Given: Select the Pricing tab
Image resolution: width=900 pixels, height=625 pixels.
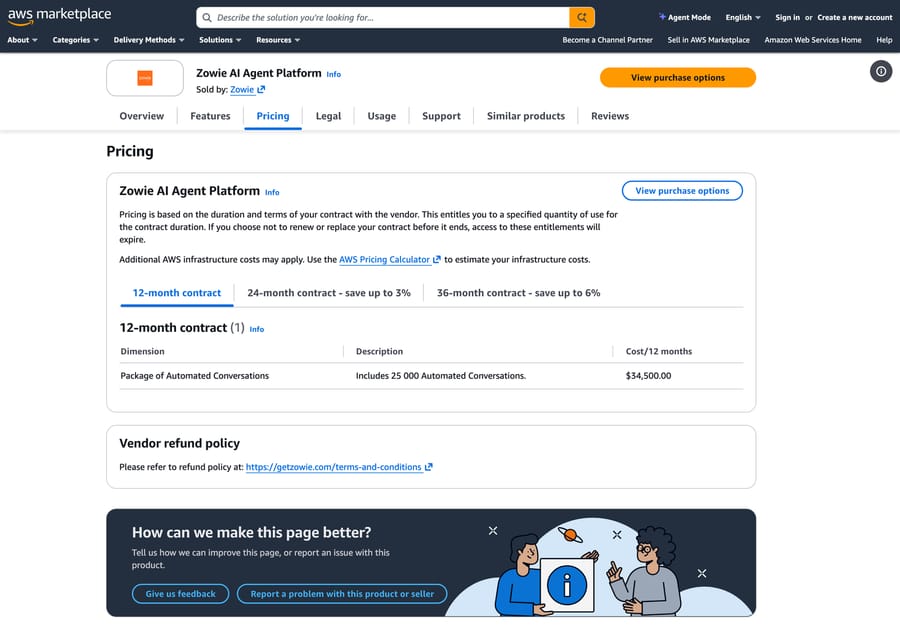Looking at the screenshot, I should (x=273, y=116).
